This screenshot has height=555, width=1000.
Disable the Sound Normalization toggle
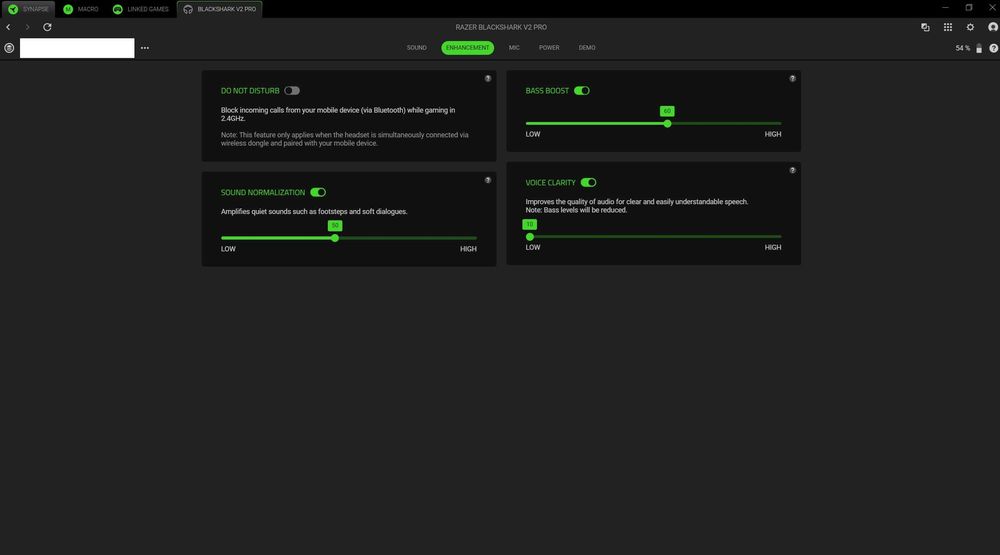tap(318, 192)
